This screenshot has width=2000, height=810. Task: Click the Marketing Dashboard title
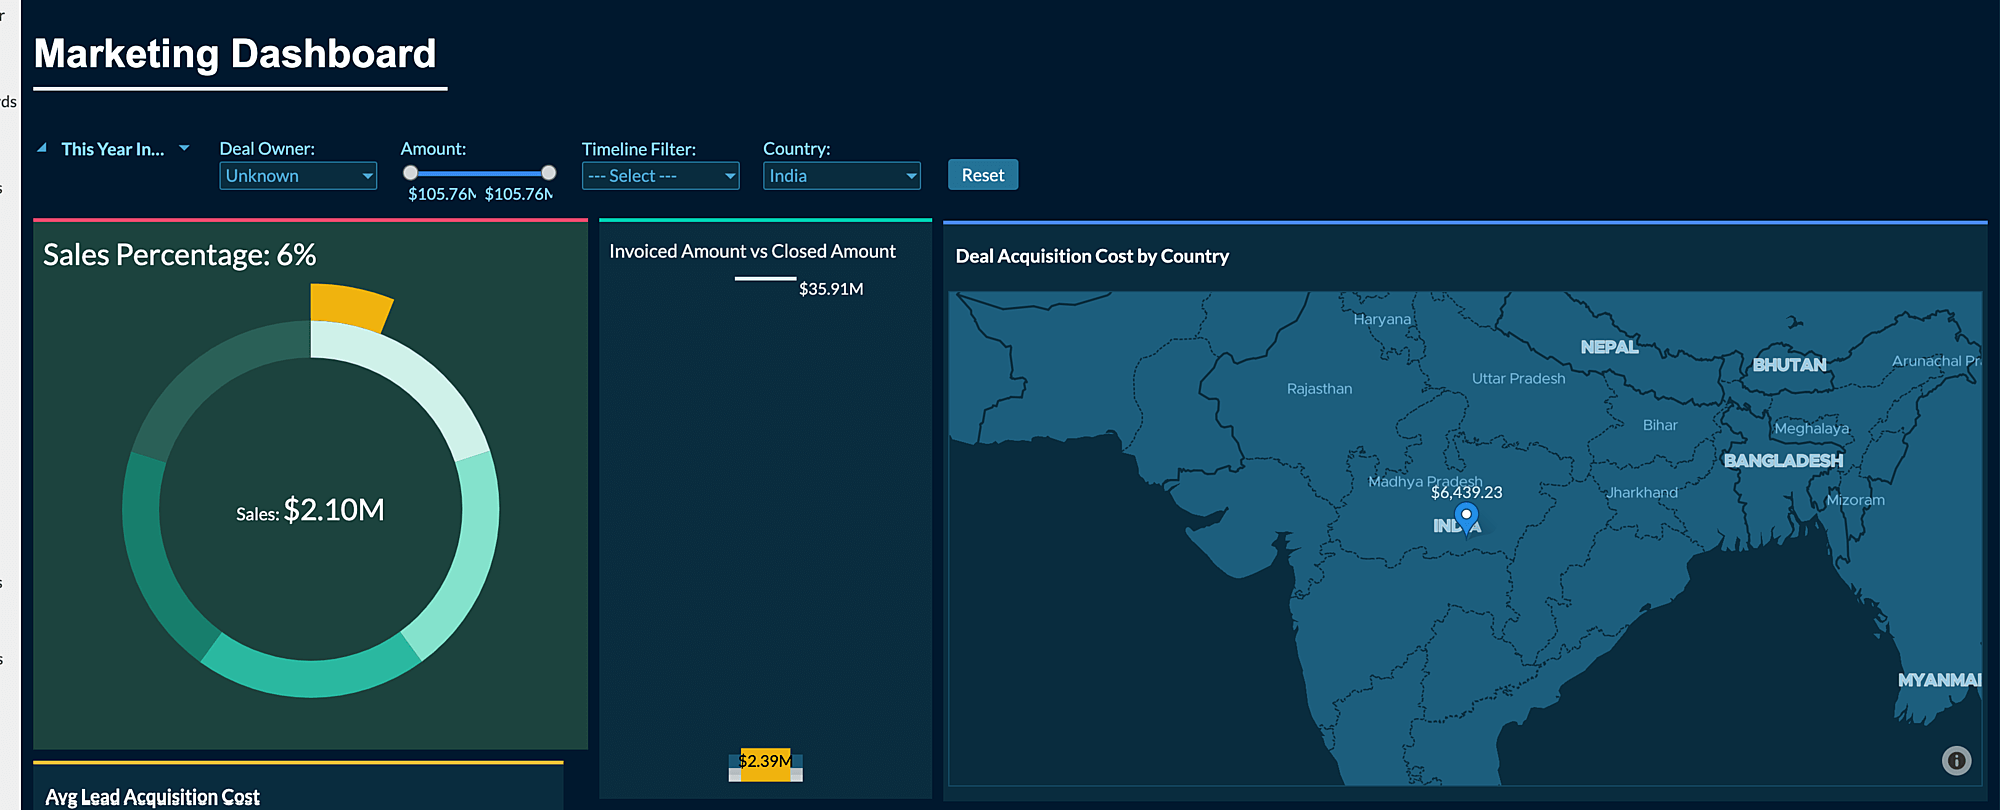[x=235, y=54]
